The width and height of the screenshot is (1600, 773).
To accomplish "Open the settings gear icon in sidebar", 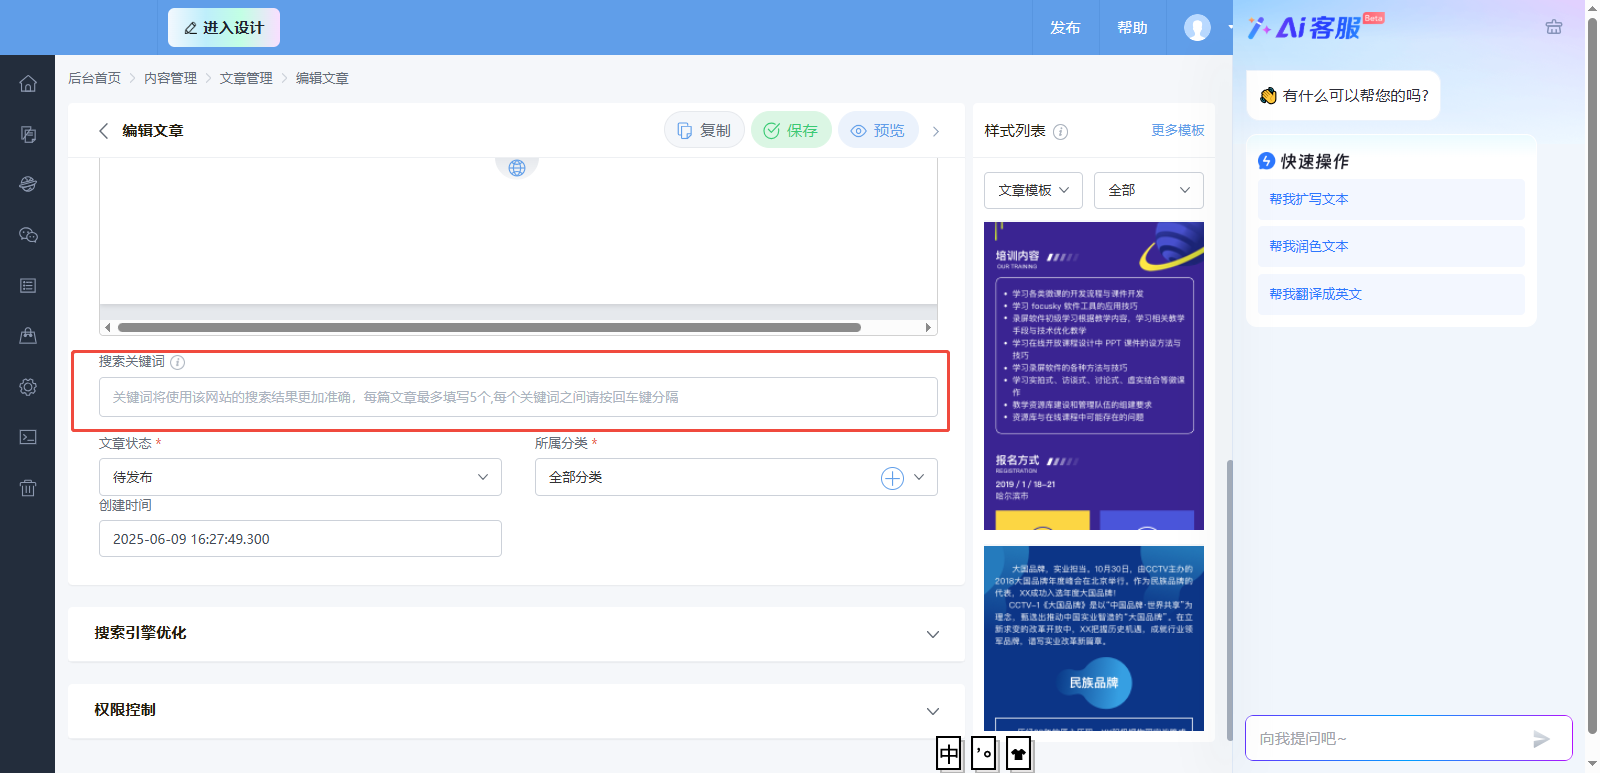I will tap(28, 387).
